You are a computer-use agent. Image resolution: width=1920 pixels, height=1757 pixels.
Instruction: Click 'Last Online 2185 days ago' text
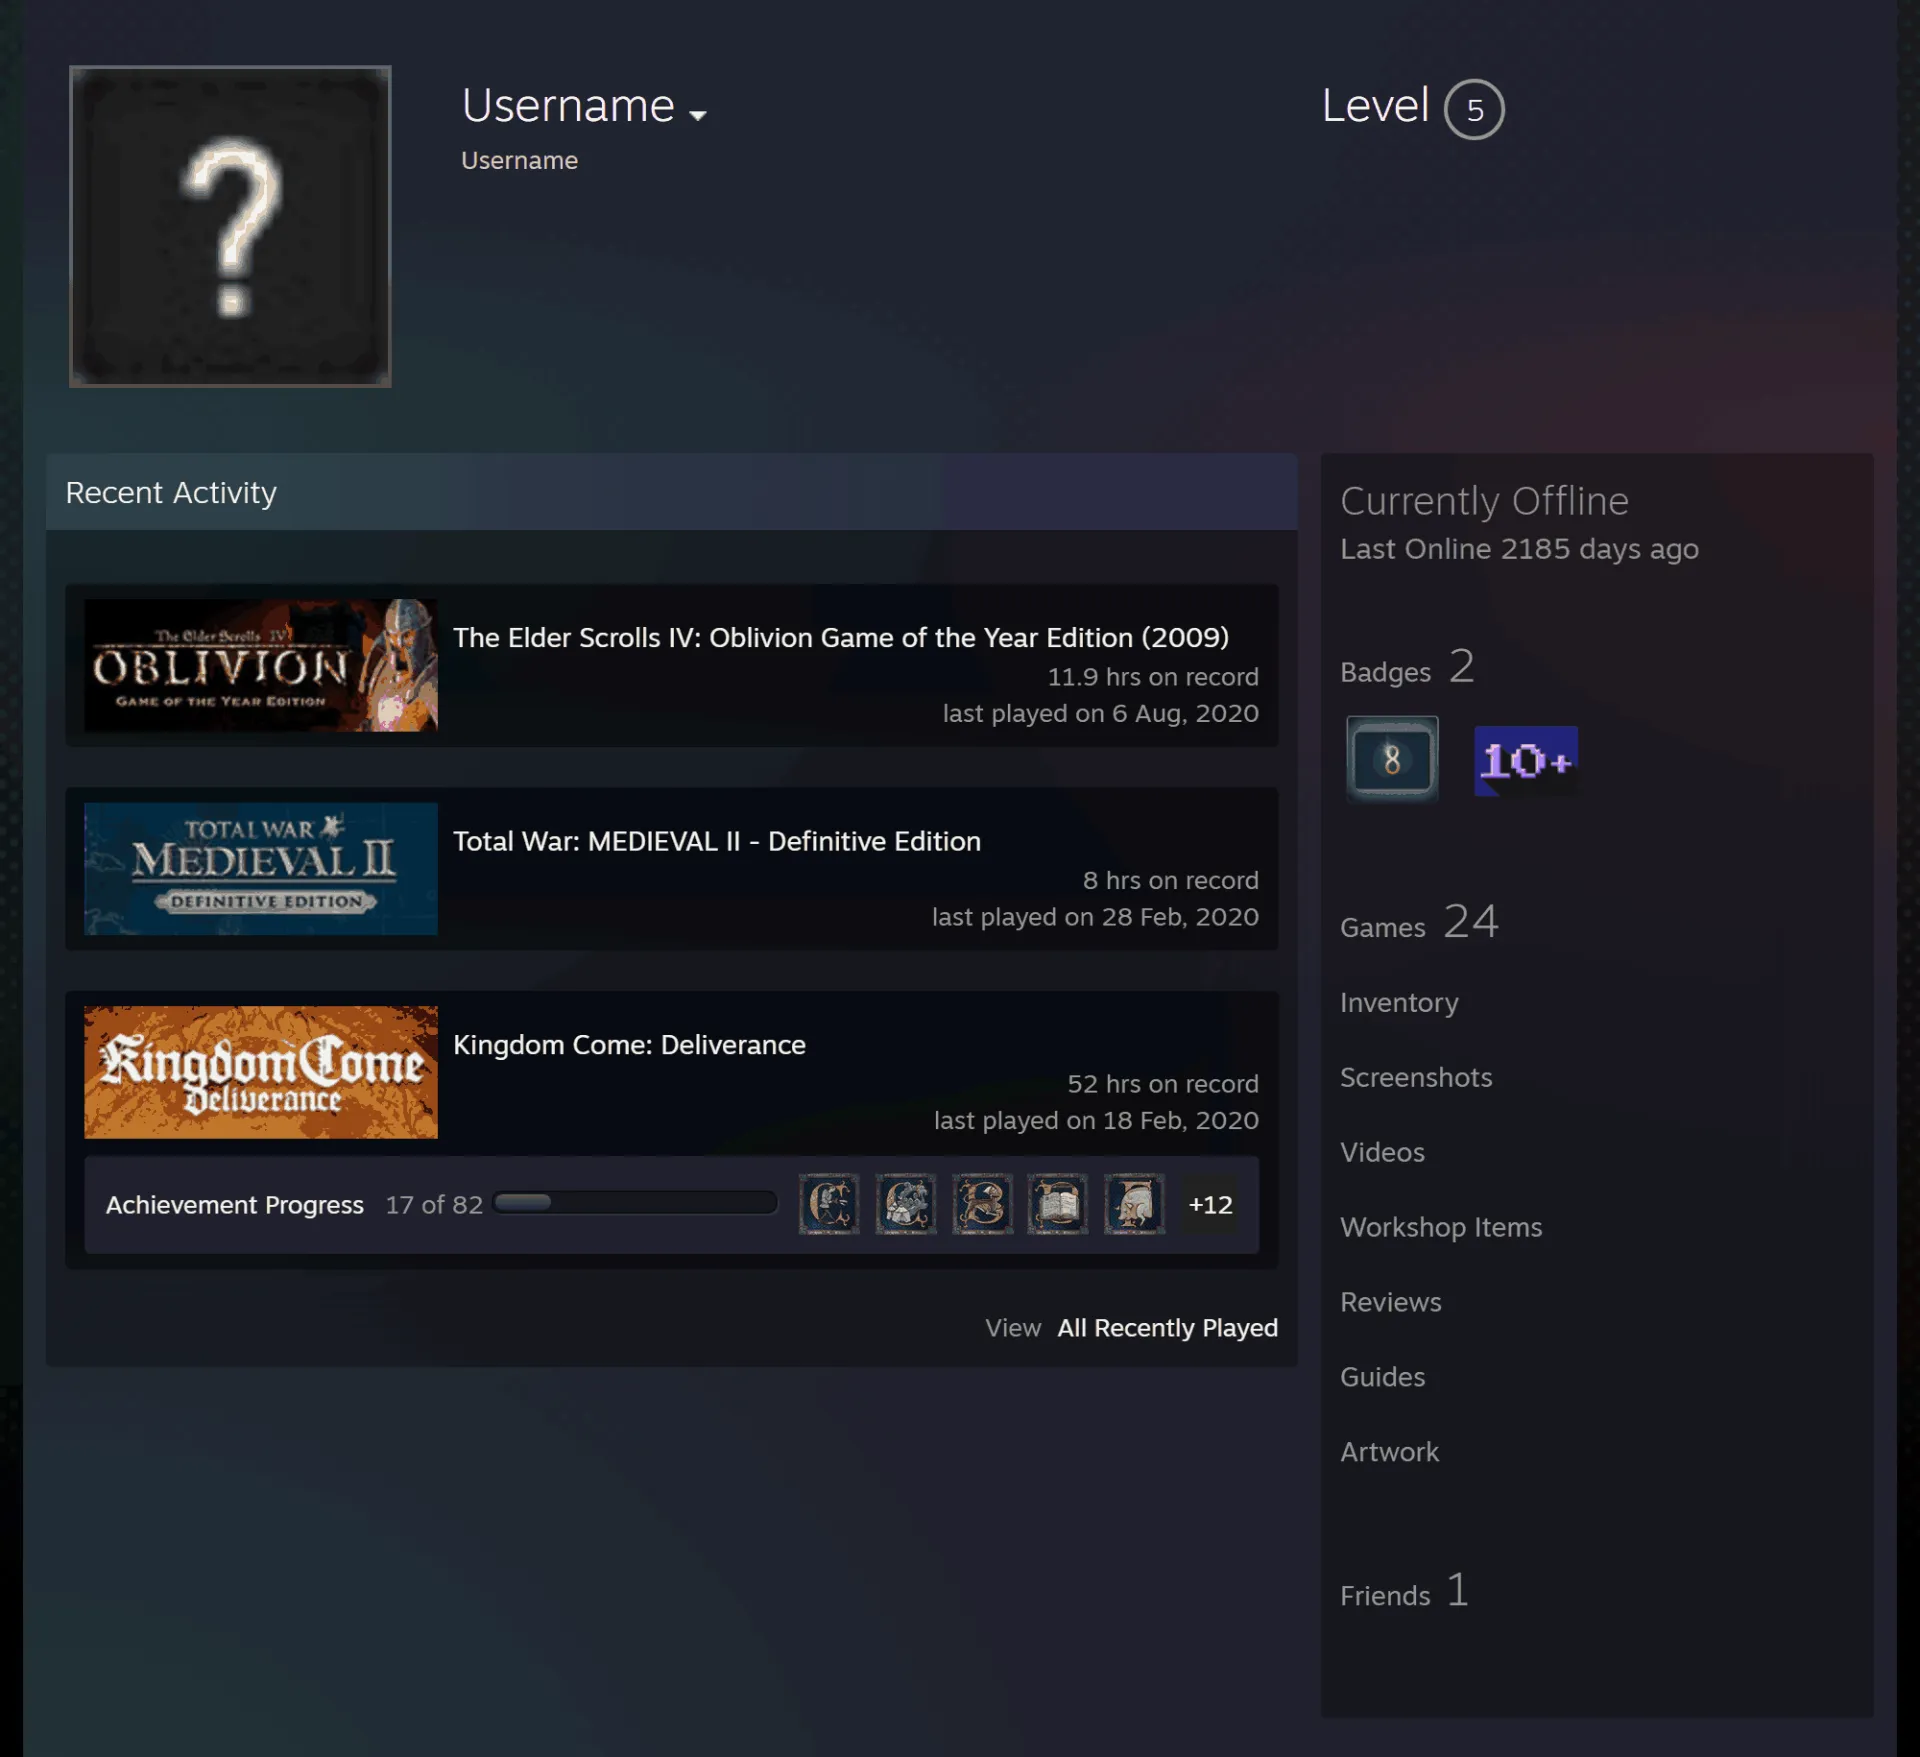point(1519,549)
